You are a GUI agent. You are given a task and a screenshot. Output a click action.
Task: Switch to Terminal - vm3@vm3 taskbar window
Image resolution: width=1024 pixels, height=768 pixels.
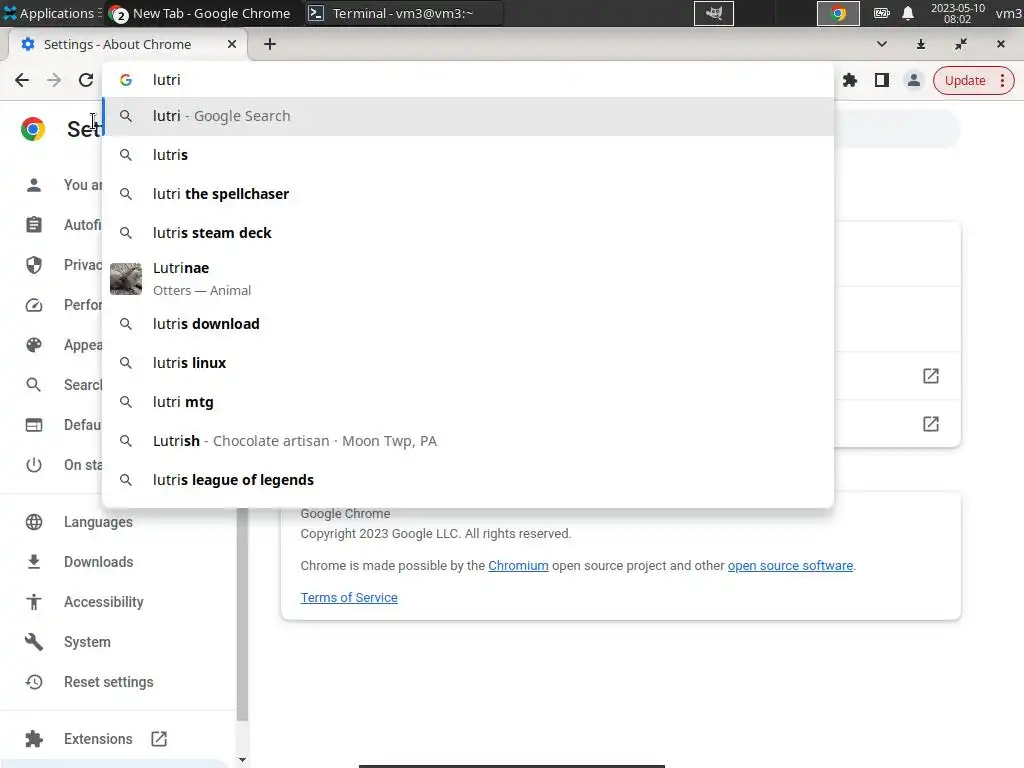pos(403,13)
